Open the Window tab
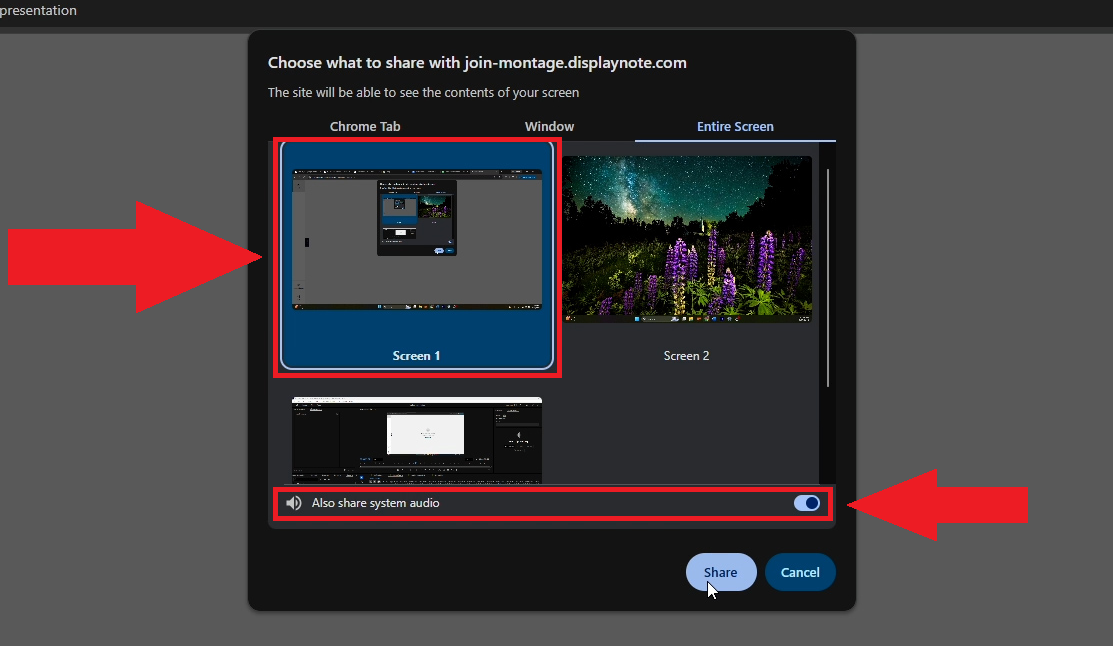 [549, 127]
